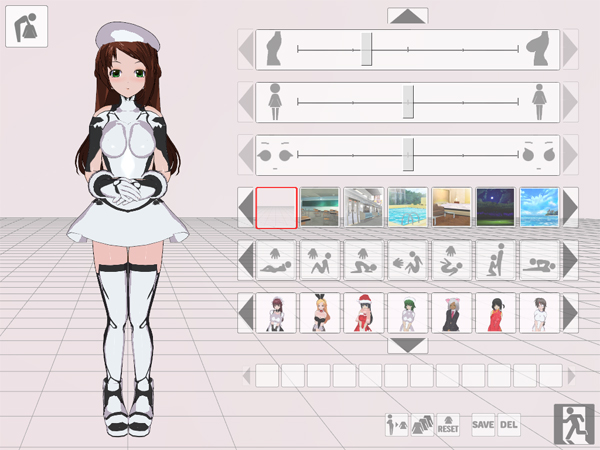Image resolution: width=600 pixels, height=450 pixels.
Task: Increase bust size with the right arrow
Action: (x=570, y=49)
